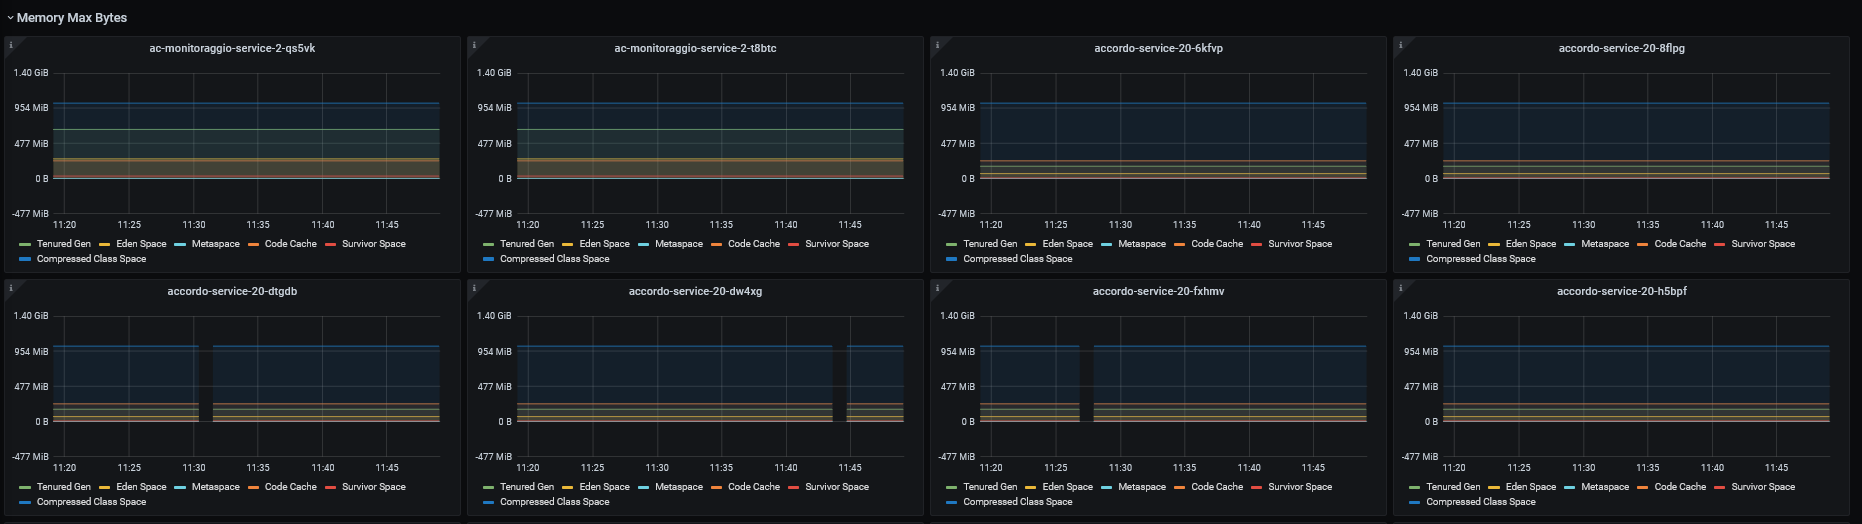
Task: Toggle Metaspace series in accordo-service-20-6kfvp legend
Action: click(1141, 244)
